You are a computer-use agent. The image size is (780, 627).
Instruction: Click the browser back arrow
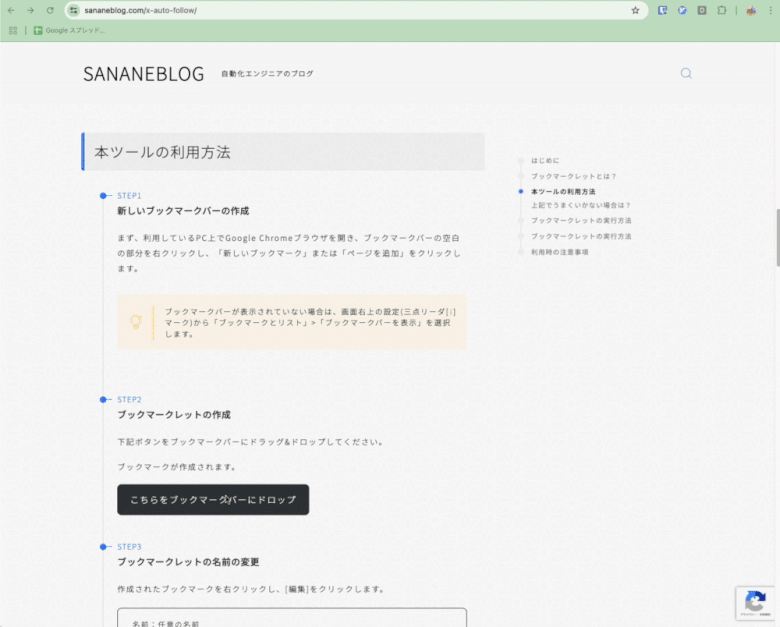(11, 10)
